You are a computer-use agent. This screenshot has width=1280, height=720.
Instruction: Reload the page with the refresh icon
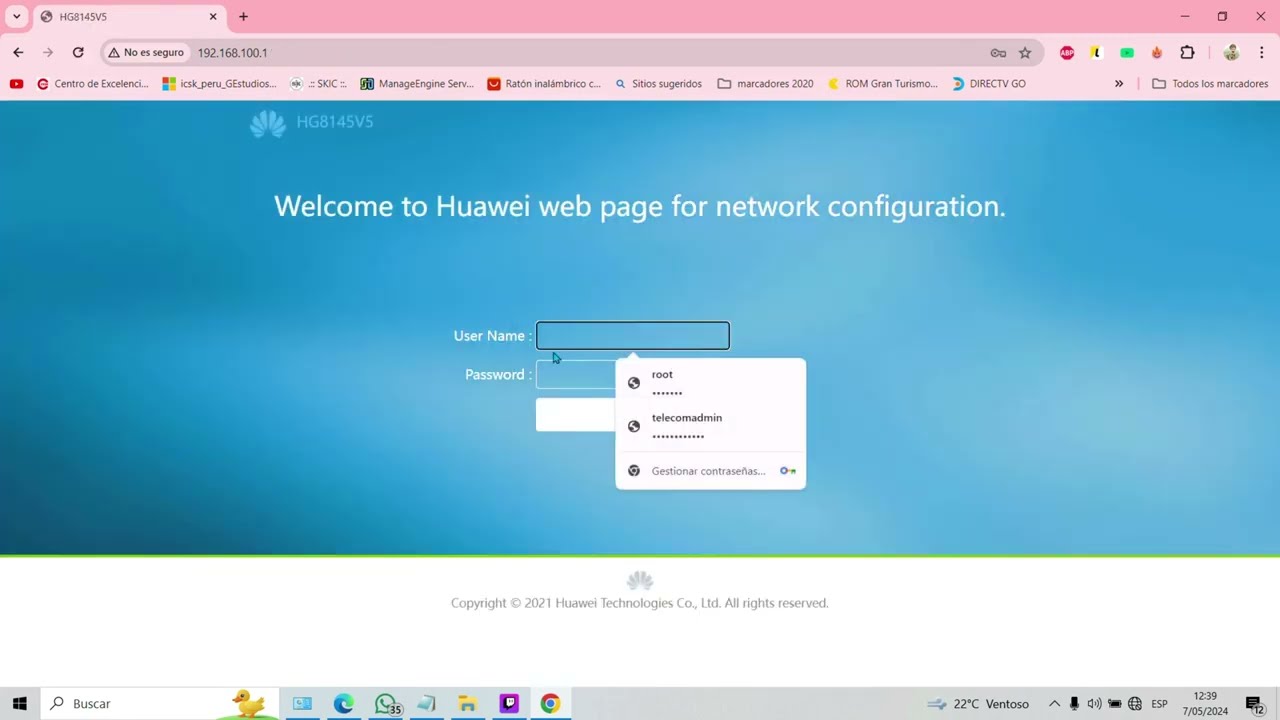pyautogui.click(x=78, y=53)
